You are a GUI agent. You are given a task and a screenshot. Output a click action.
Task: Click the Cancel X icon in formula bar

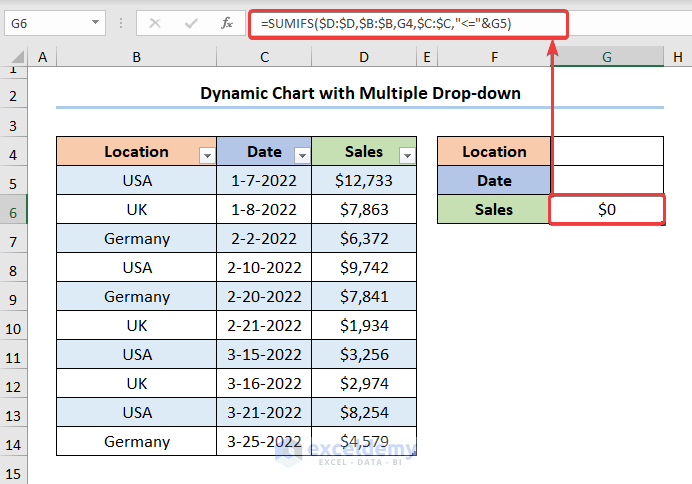[155, 23]
